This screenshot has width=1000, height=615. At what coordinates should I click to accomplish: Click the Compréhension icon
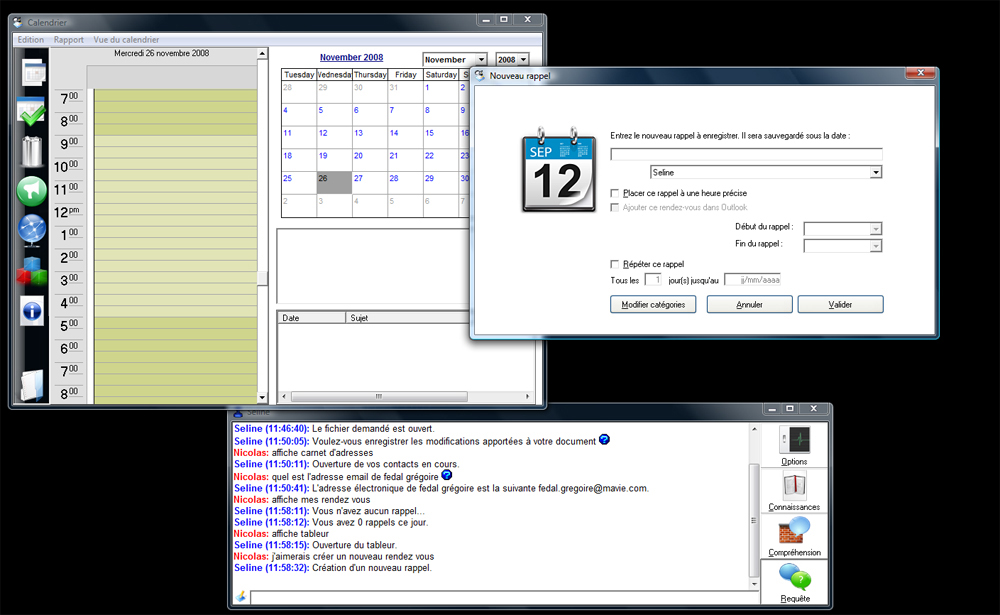[794, 536]
